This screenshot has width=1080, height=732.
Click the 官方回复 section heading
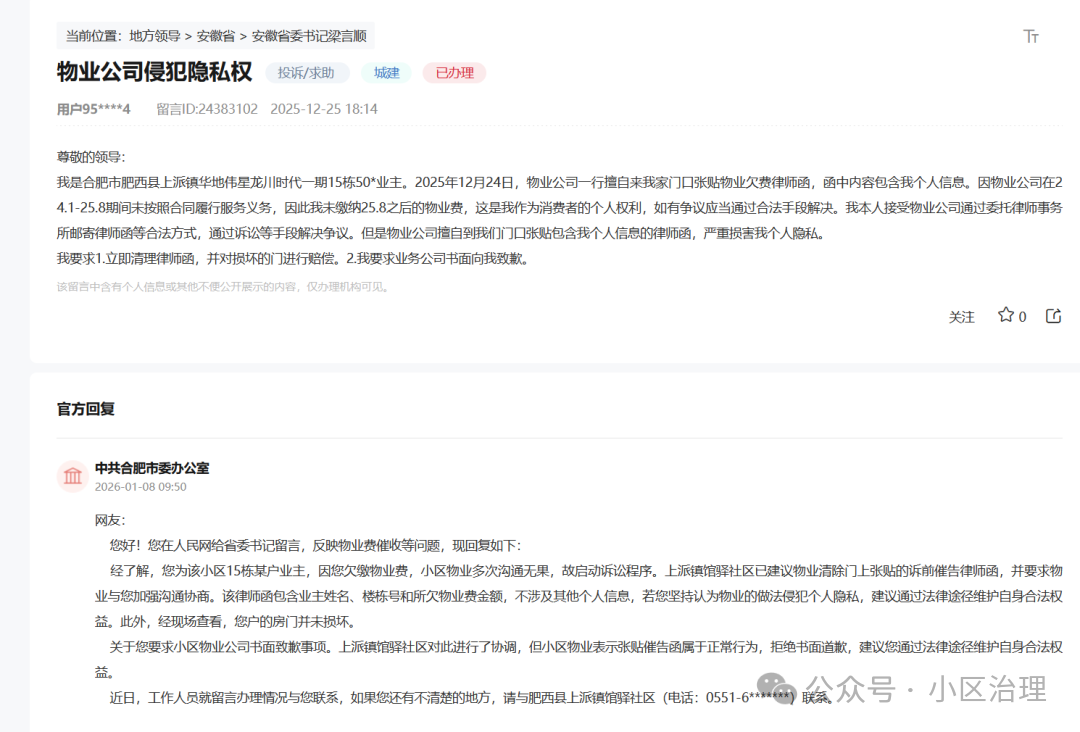pyautogui.click(x=85, y=409)
